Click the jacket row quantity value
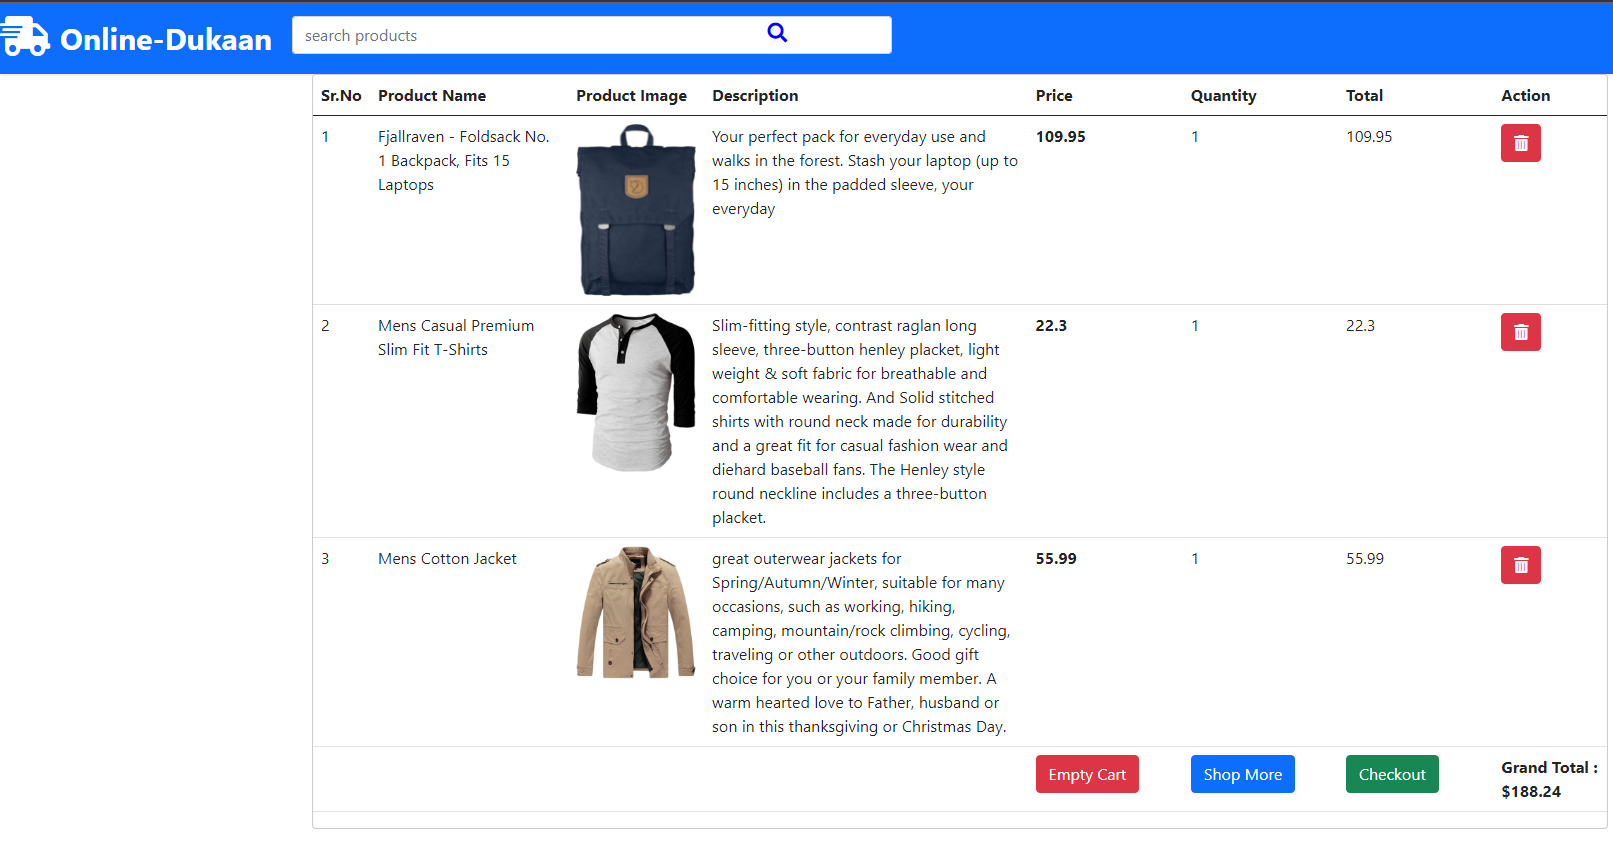The width and height of the screenshot is (1613, 843). [1195, 559]
